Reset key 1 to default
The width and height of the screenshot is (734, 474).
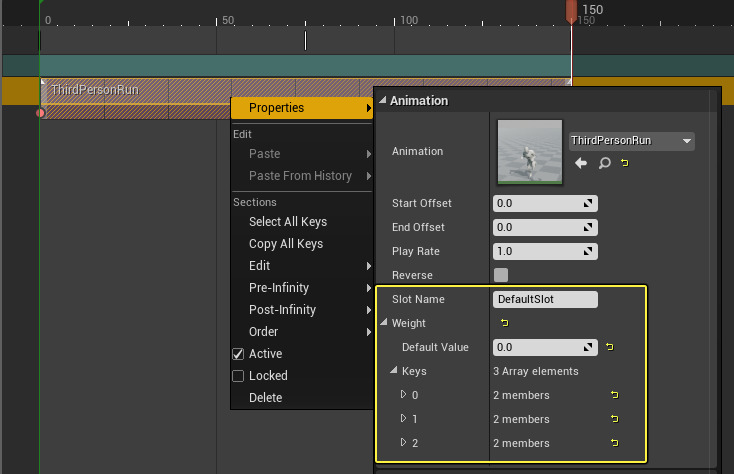(613, 419)
